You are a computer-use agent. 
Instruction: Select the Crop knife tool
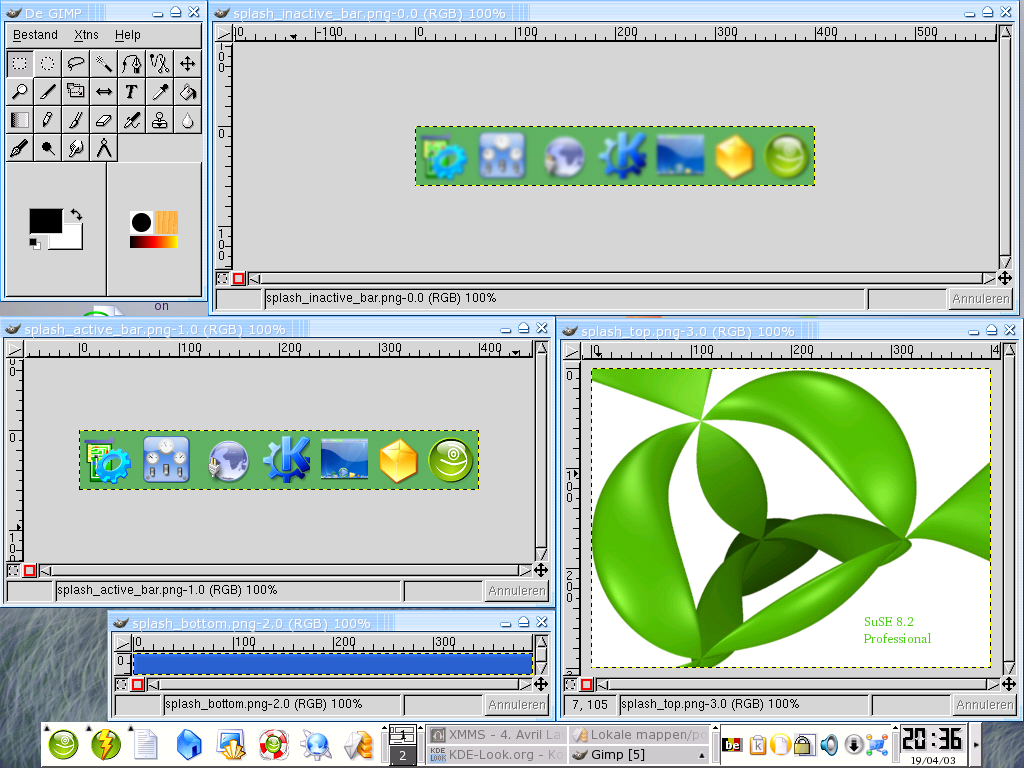(48, 91)
